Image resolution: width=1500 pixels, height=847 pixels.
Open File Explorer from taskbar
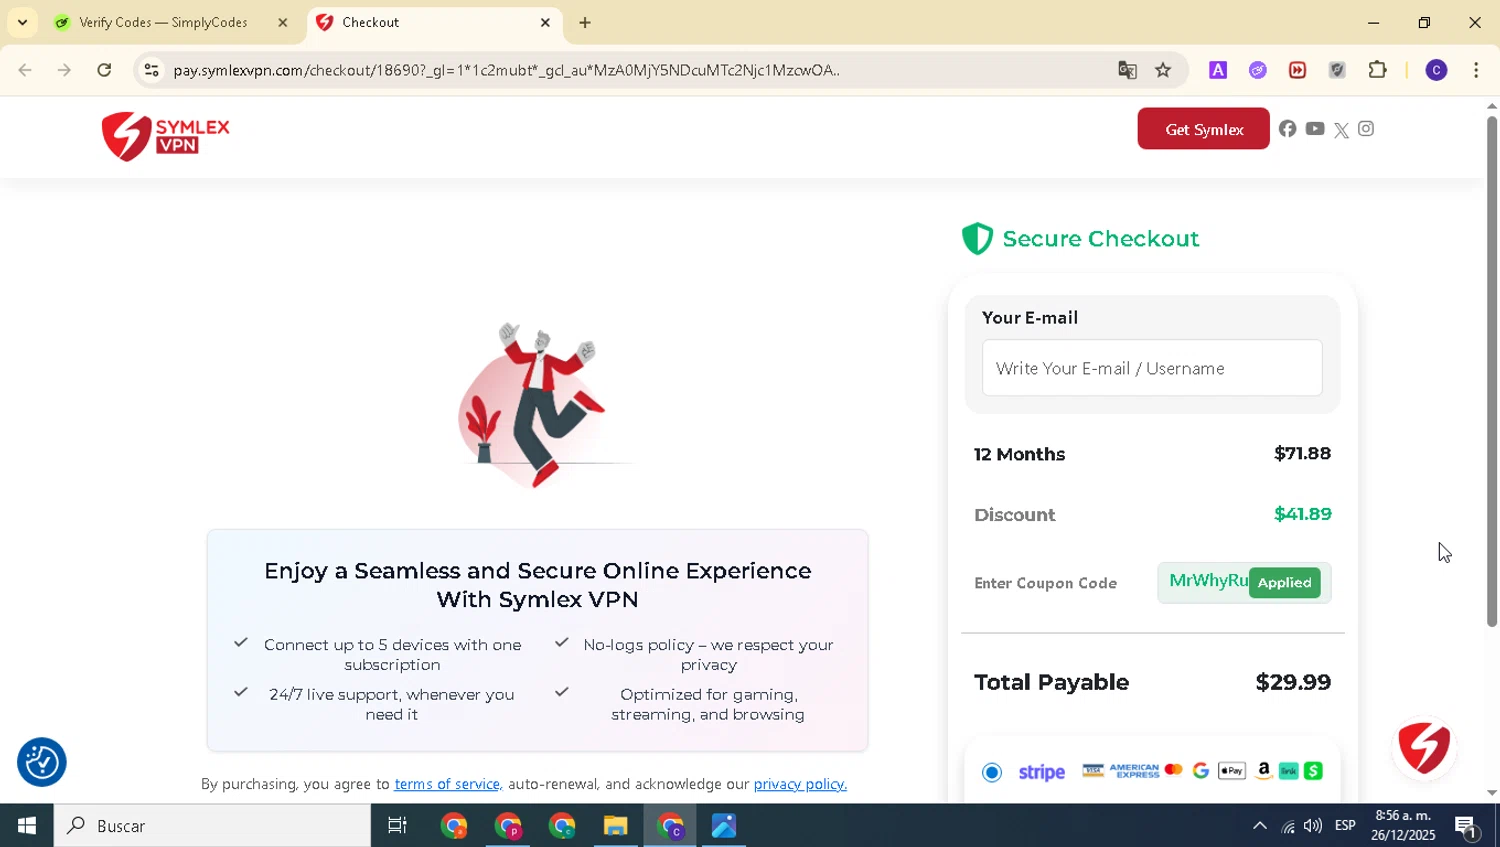615,826
